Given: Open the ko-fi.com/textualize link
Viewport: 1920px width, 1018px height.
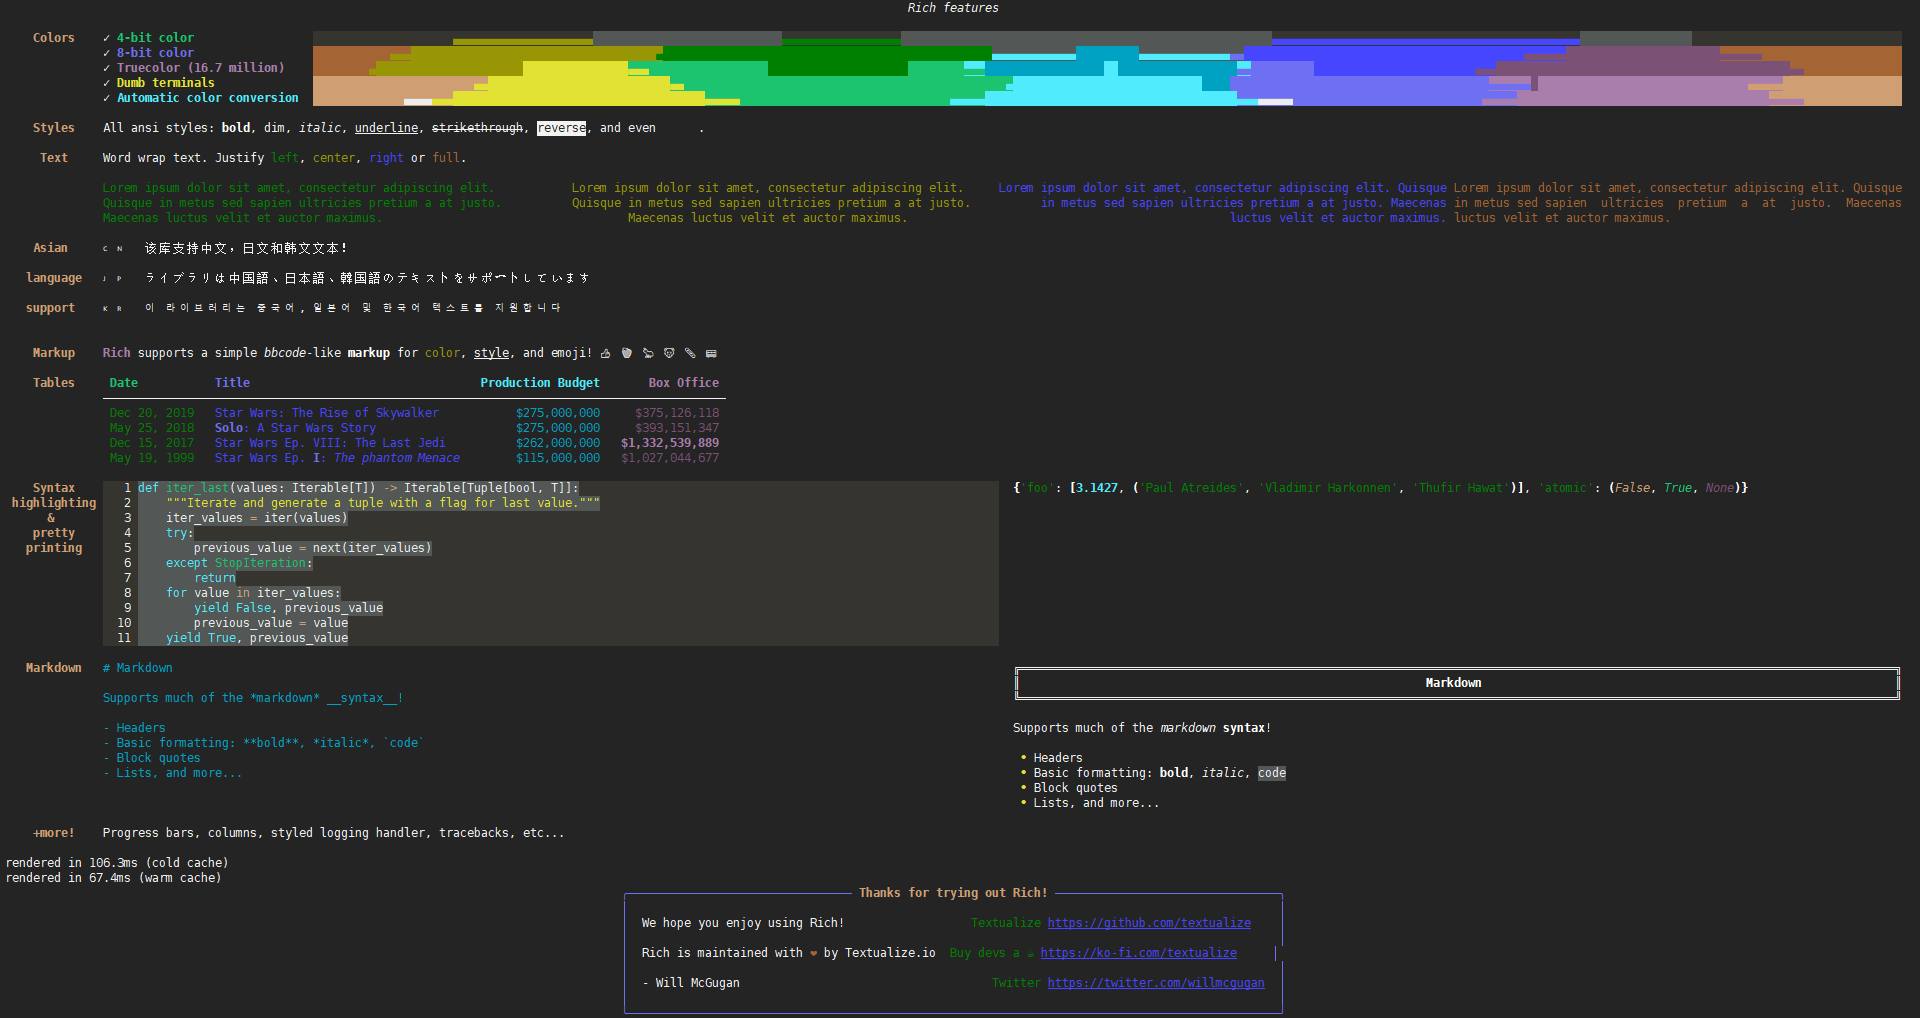Looking at the screenshot, I should point(1138,953).
